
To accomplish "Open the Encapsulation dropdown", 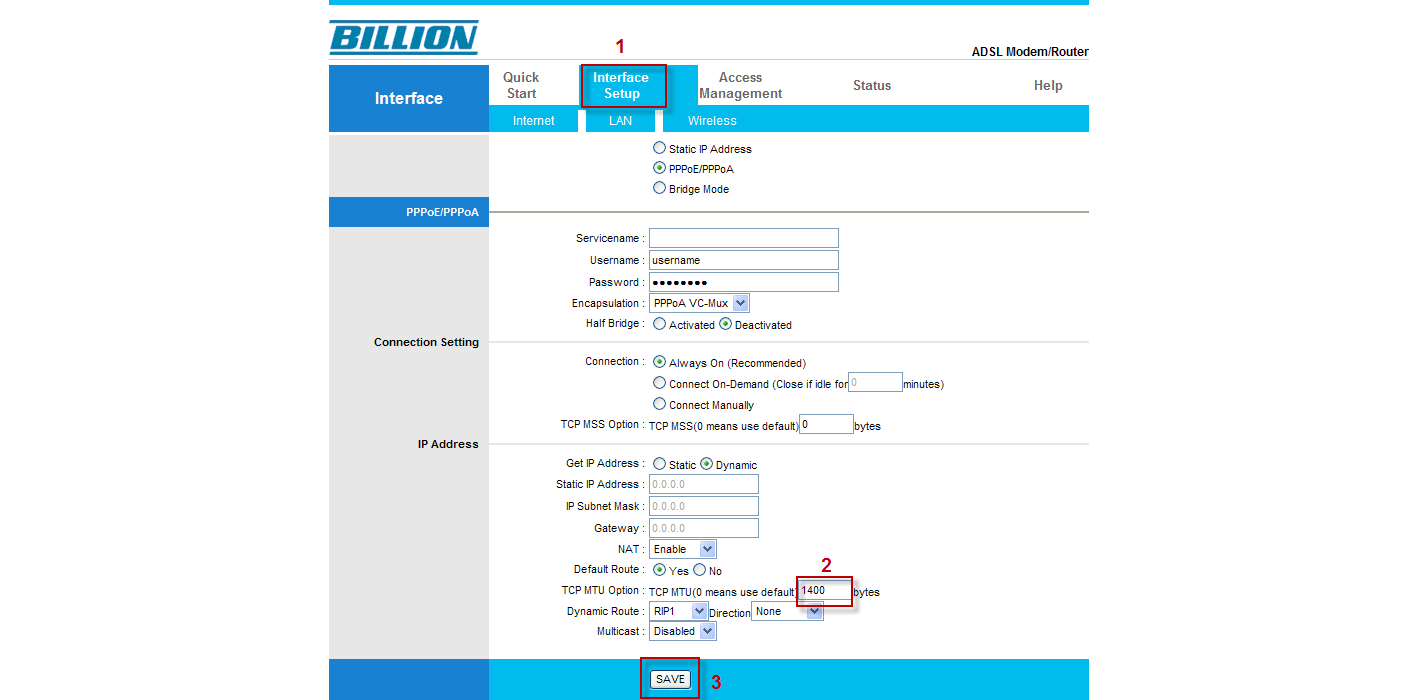I will coord(699,303).
